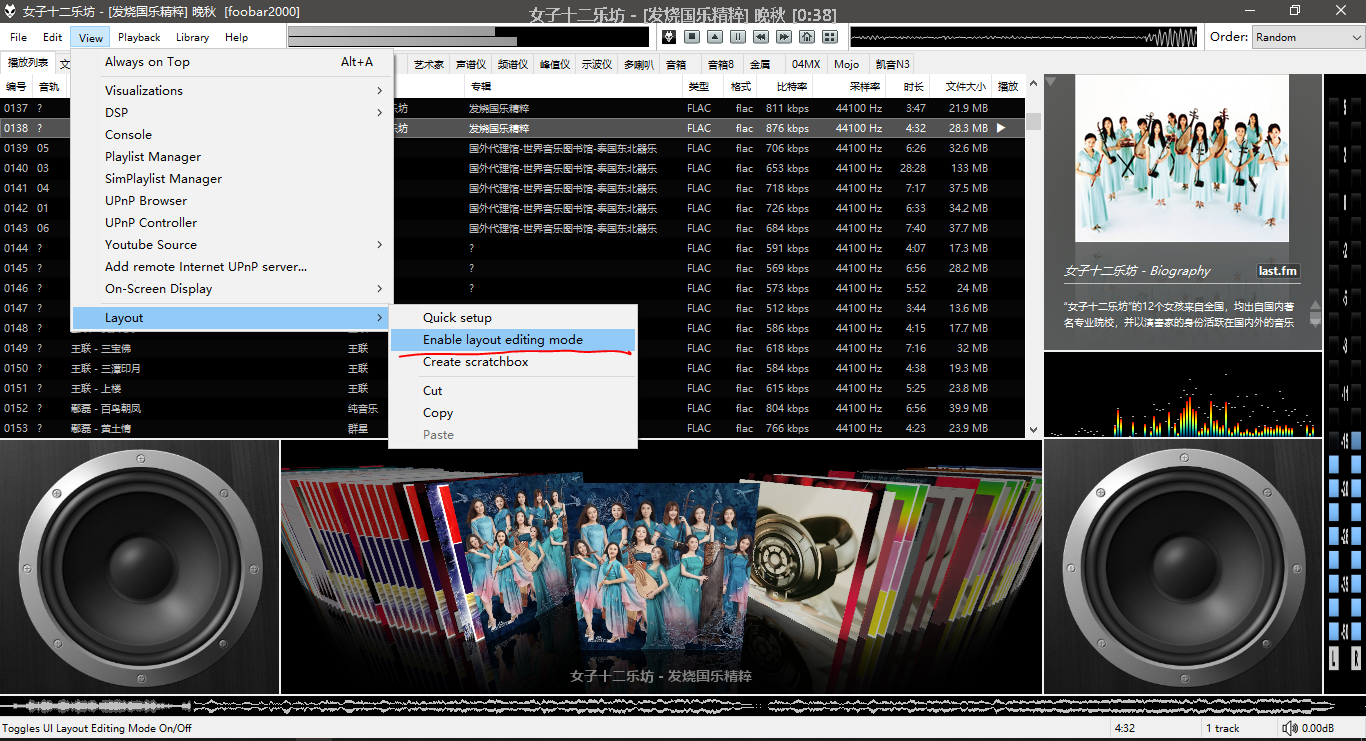Switch to the 峰值仪 tab
Image resolution: width=1366 pixels, height=741 pixels.
click(x=555, y=64)
